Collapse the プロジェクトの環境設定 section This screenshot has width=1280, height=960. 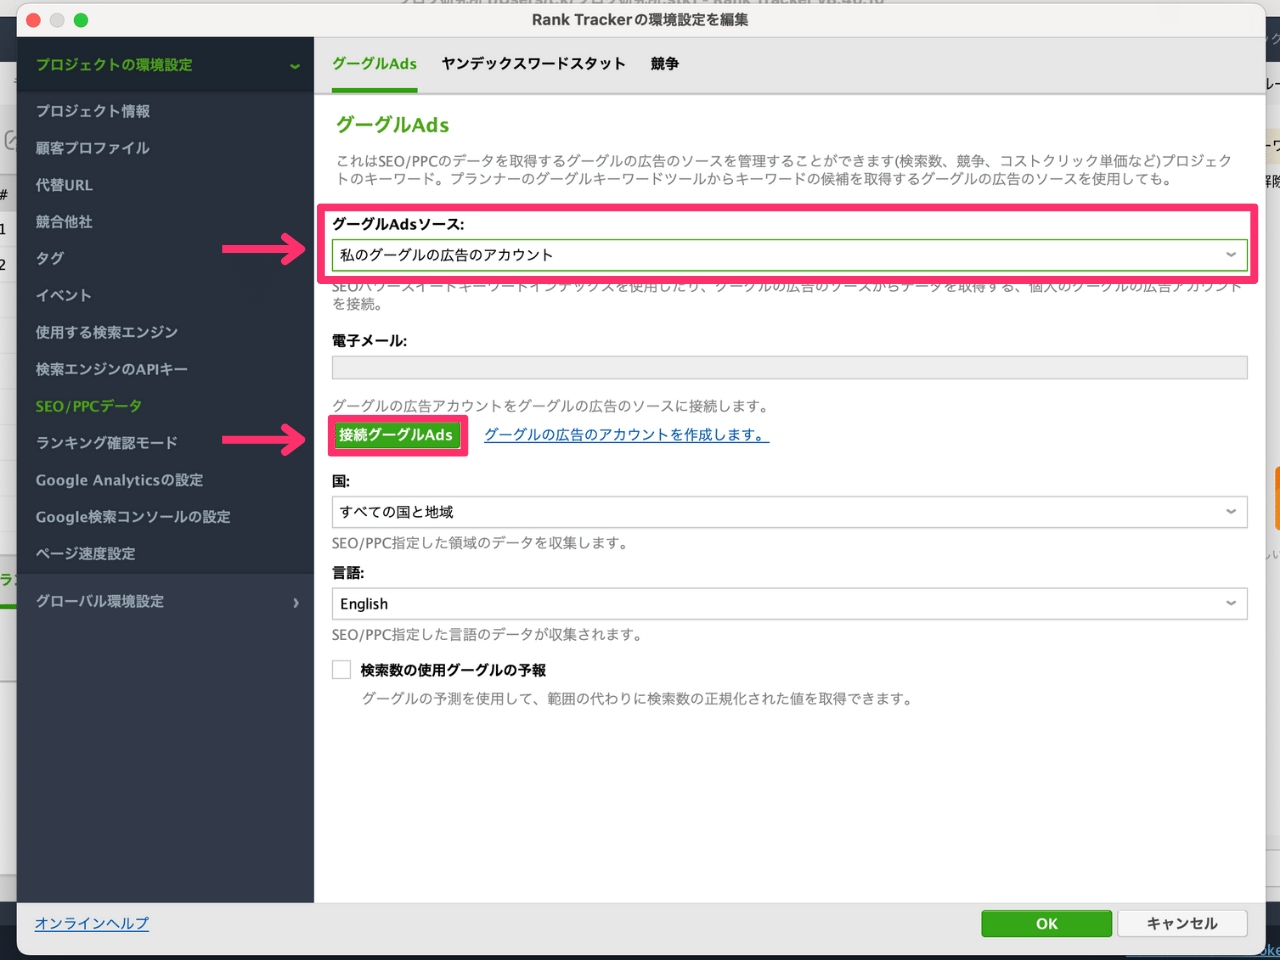pyautogui.click(x=166, y=65)
